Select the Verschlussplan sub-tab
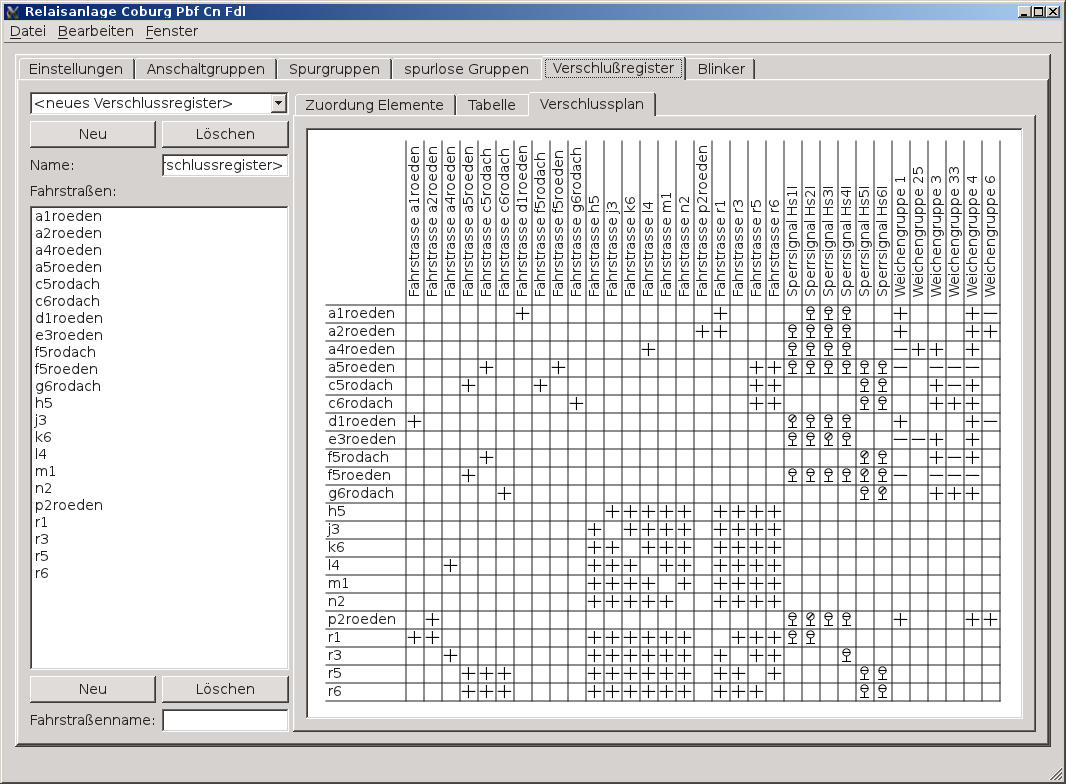 point(591,104)
